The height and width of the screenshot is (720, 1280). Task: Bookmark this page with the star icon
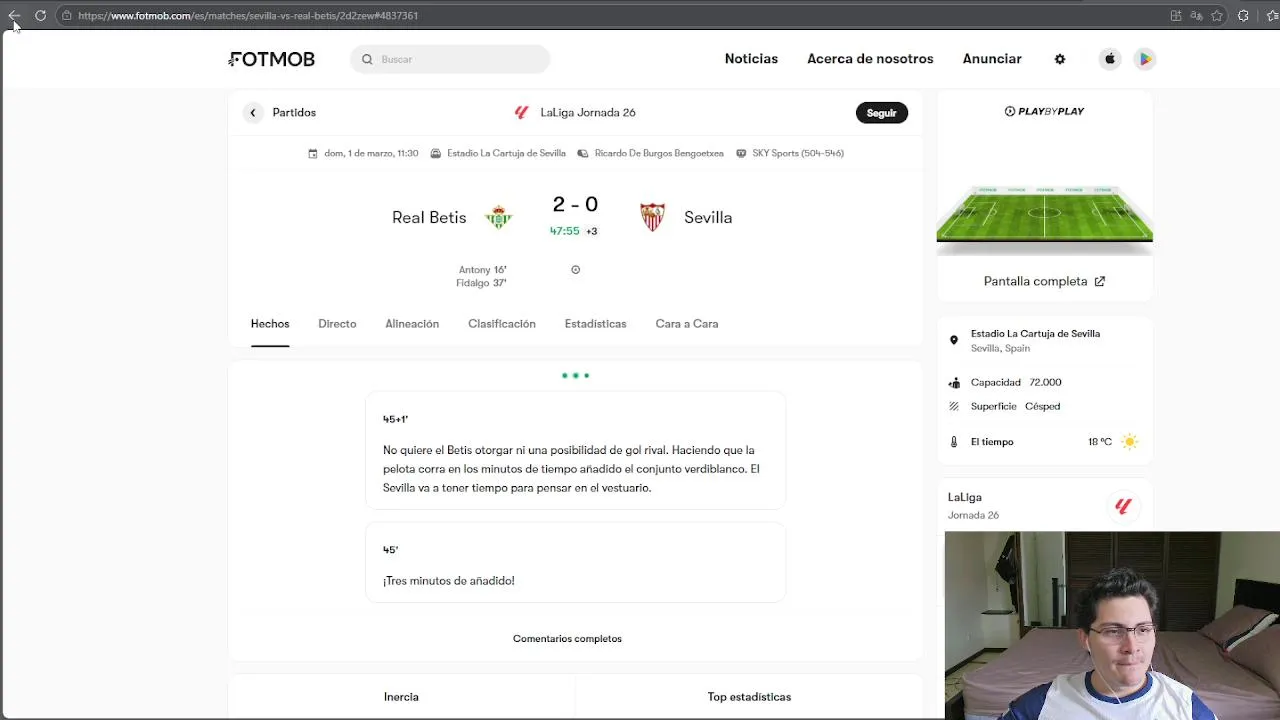tap(1217, 15)
